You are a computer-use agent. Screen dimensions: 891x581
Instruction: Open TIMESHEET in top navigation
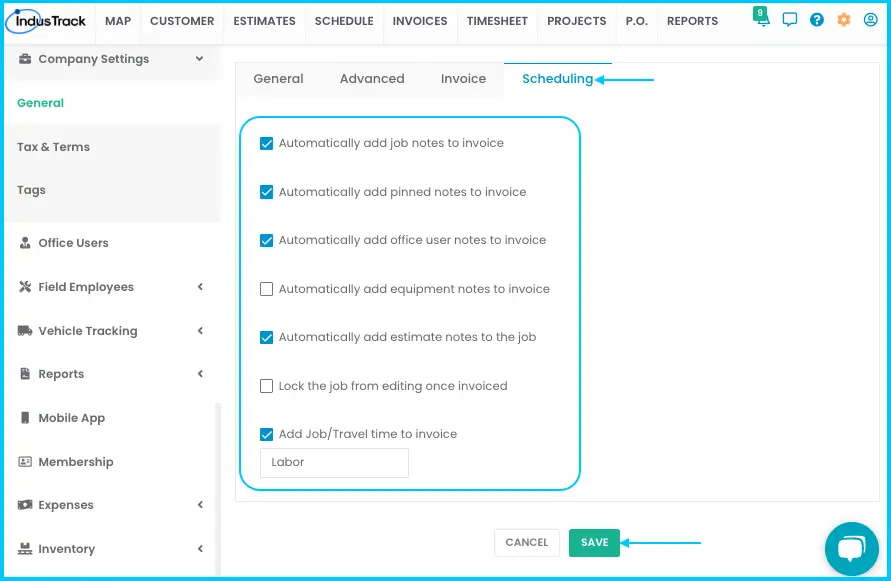(497, 21)
